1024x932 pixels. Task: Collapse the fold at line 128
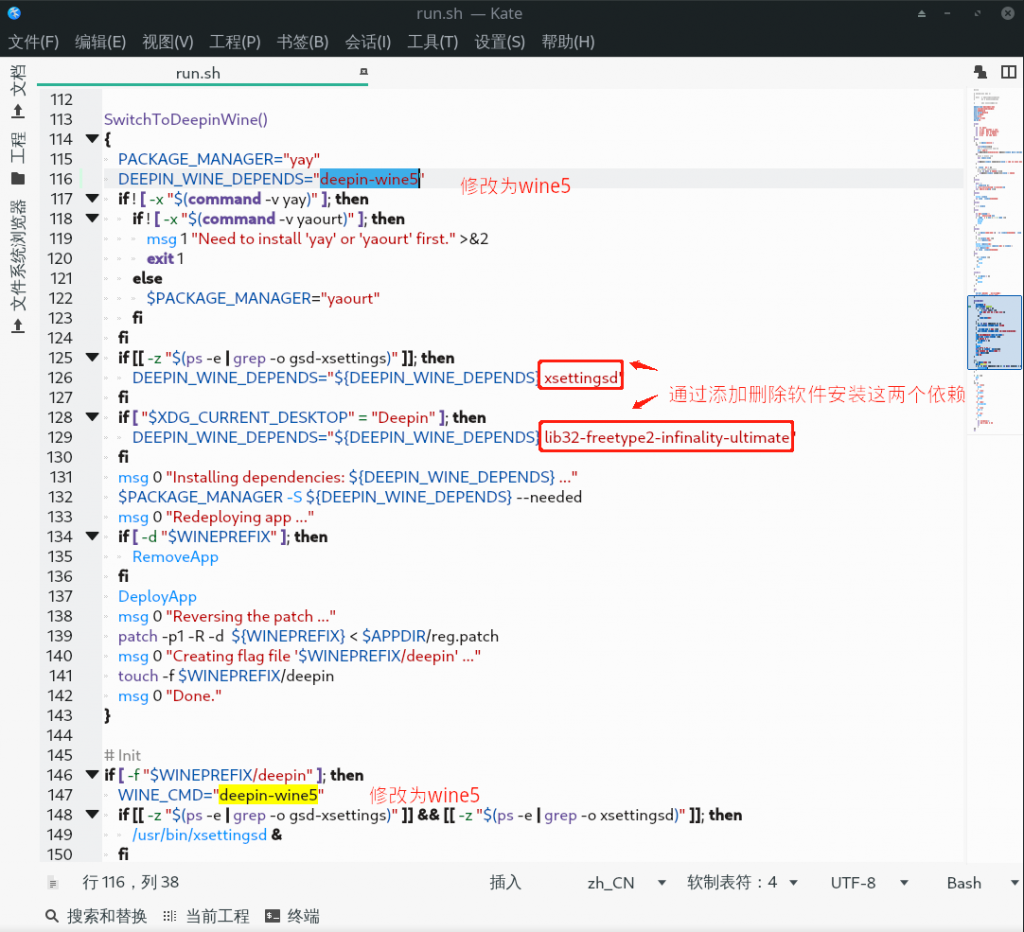pos(92,417)
